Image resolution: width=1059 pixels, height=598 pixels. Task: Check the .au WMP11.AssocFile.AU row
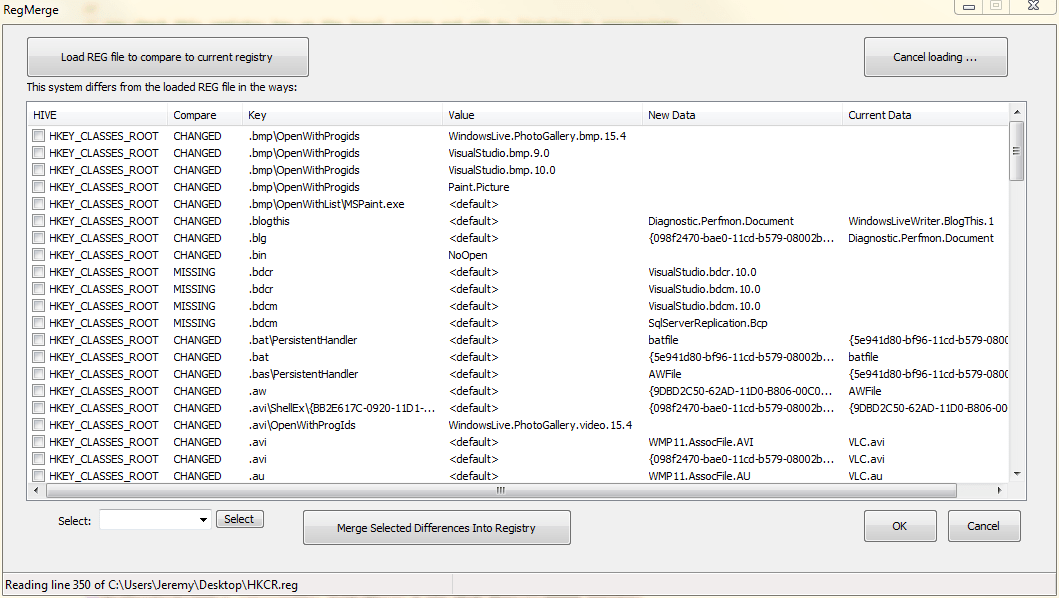tap(37, 476)
